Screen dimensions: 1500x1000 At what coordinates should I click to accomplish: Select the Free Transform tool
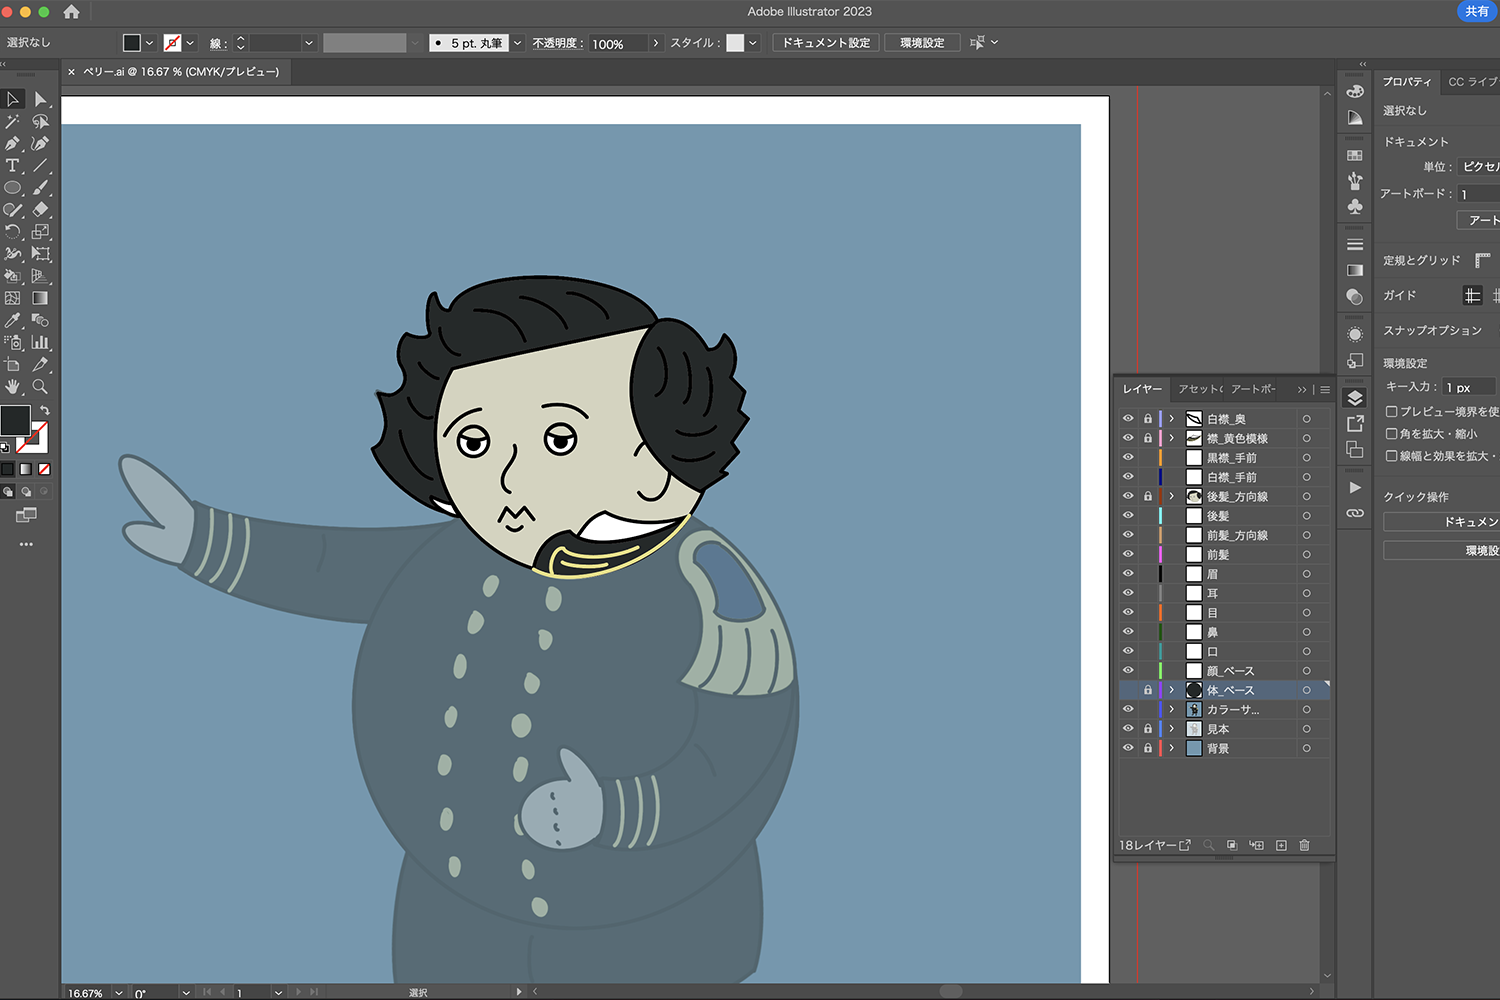coord(40,253)
